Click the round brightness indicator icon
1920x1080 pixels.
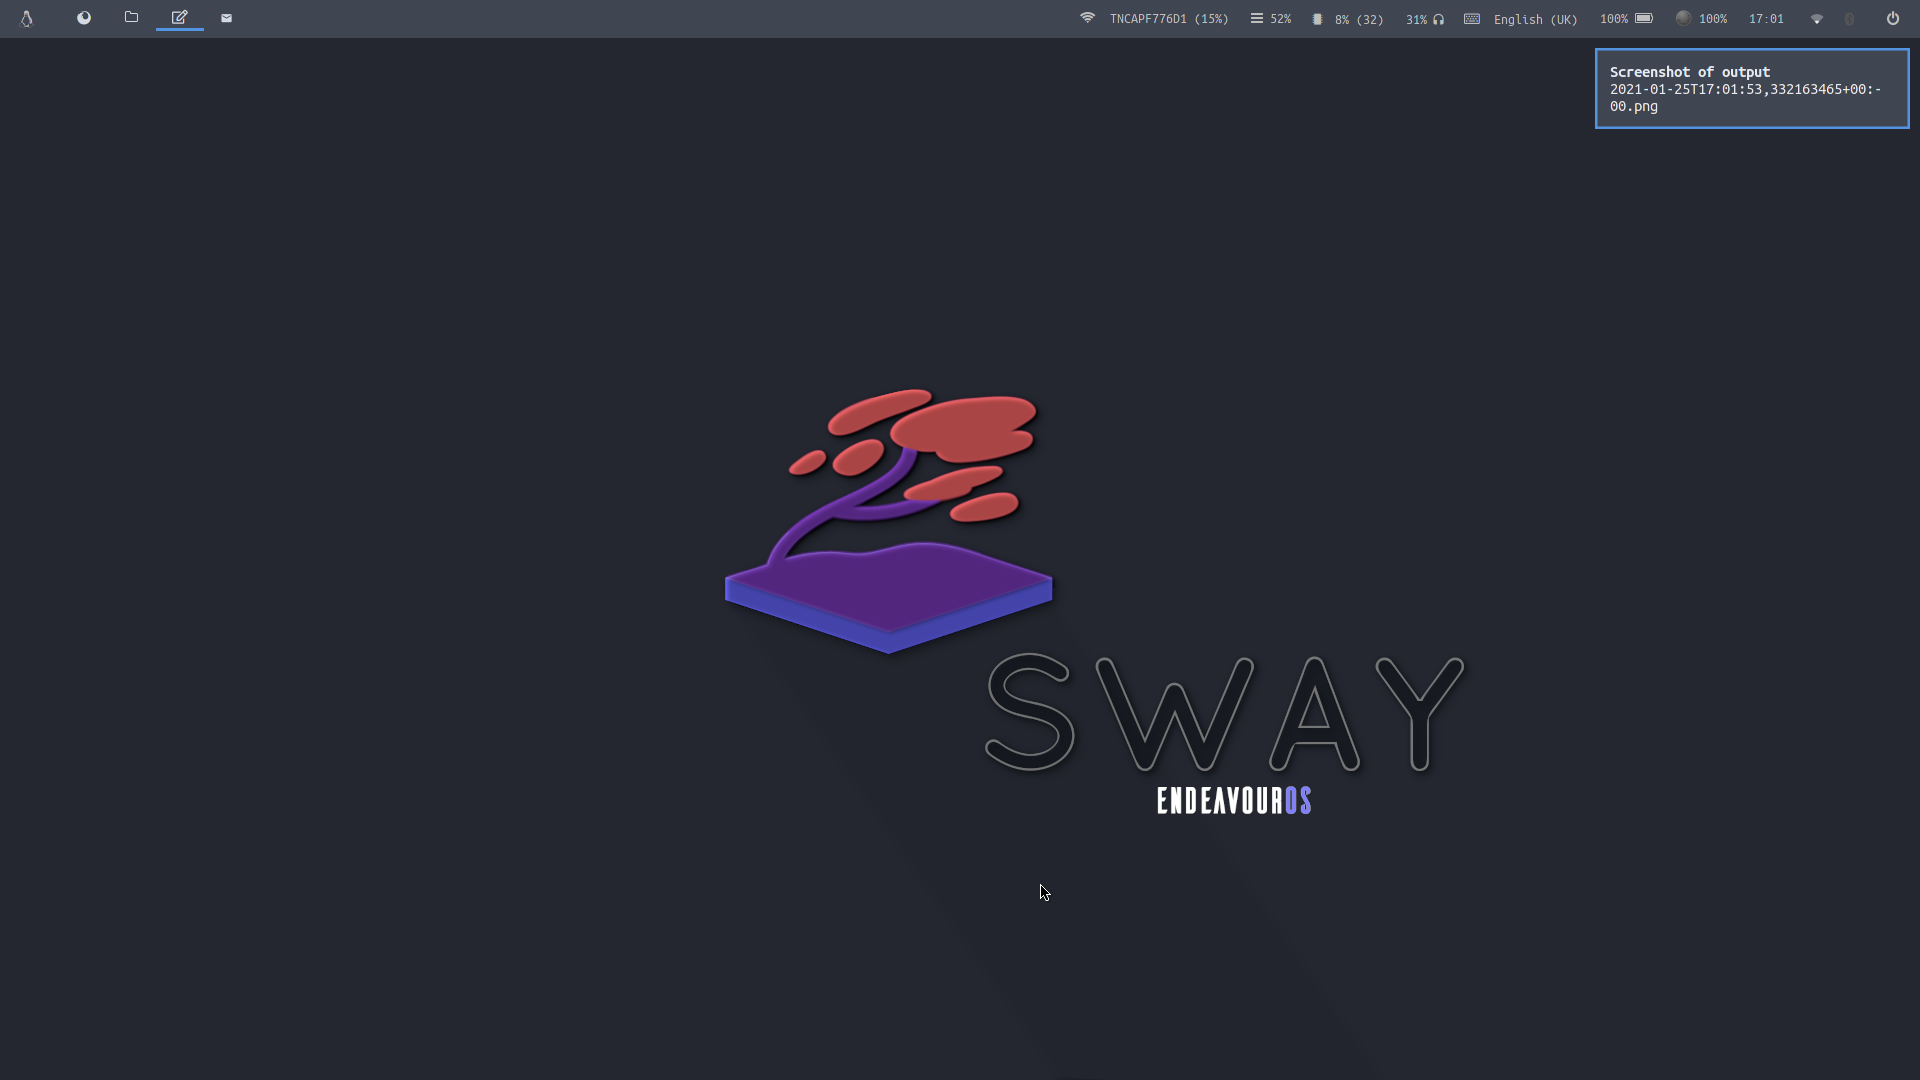pyautogui.click(x=1683, y=18)
